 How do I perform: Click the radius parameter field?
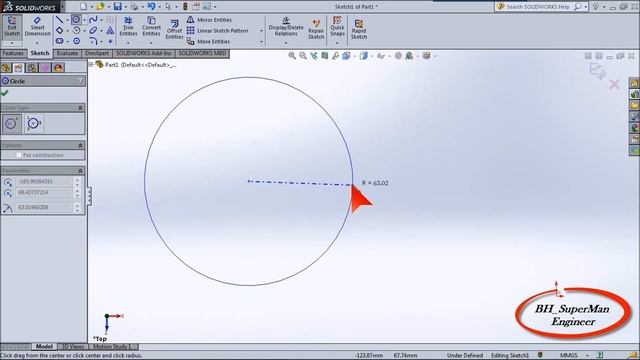point(44,207)
